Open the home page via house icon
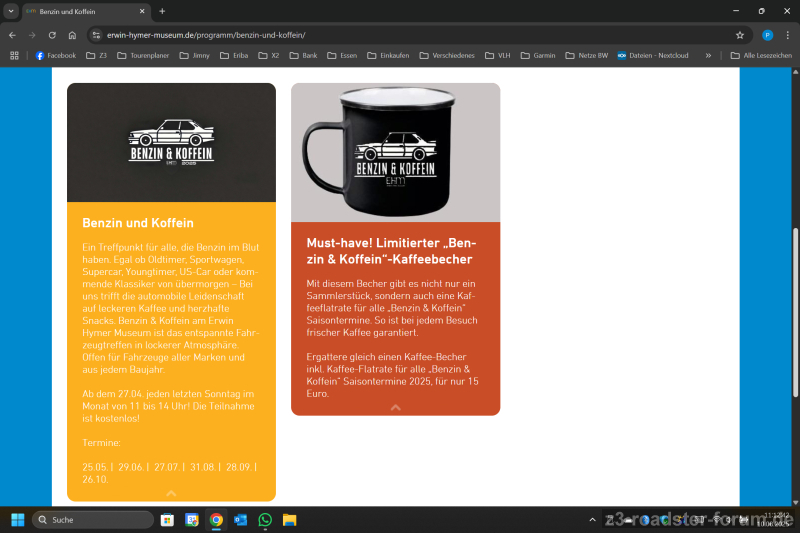The height and width of the screenshot is (533, 800). tap(72, 35)
